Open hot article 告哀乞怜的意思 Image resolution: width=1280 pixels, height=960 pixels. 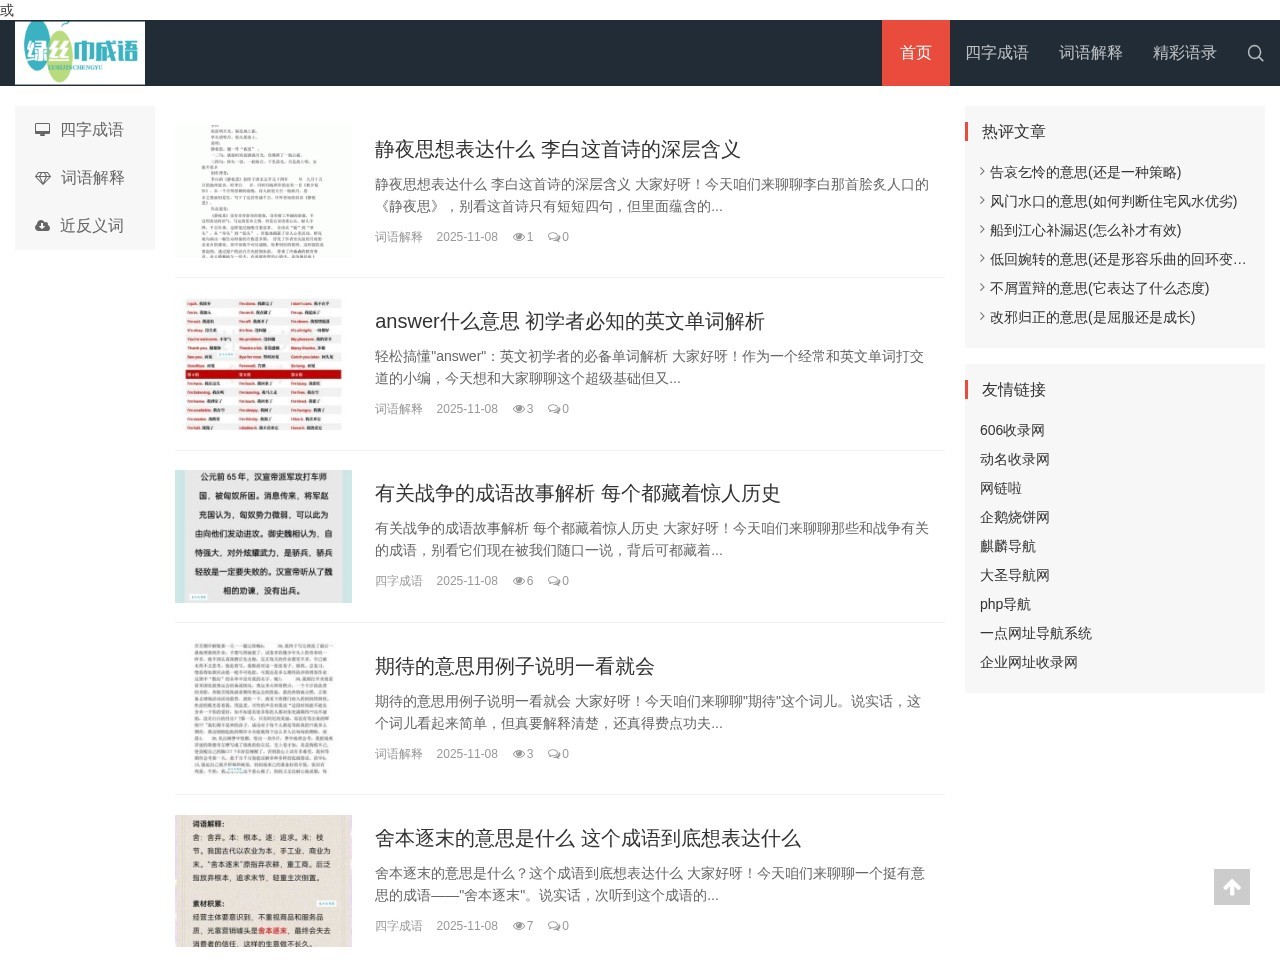1085,173
